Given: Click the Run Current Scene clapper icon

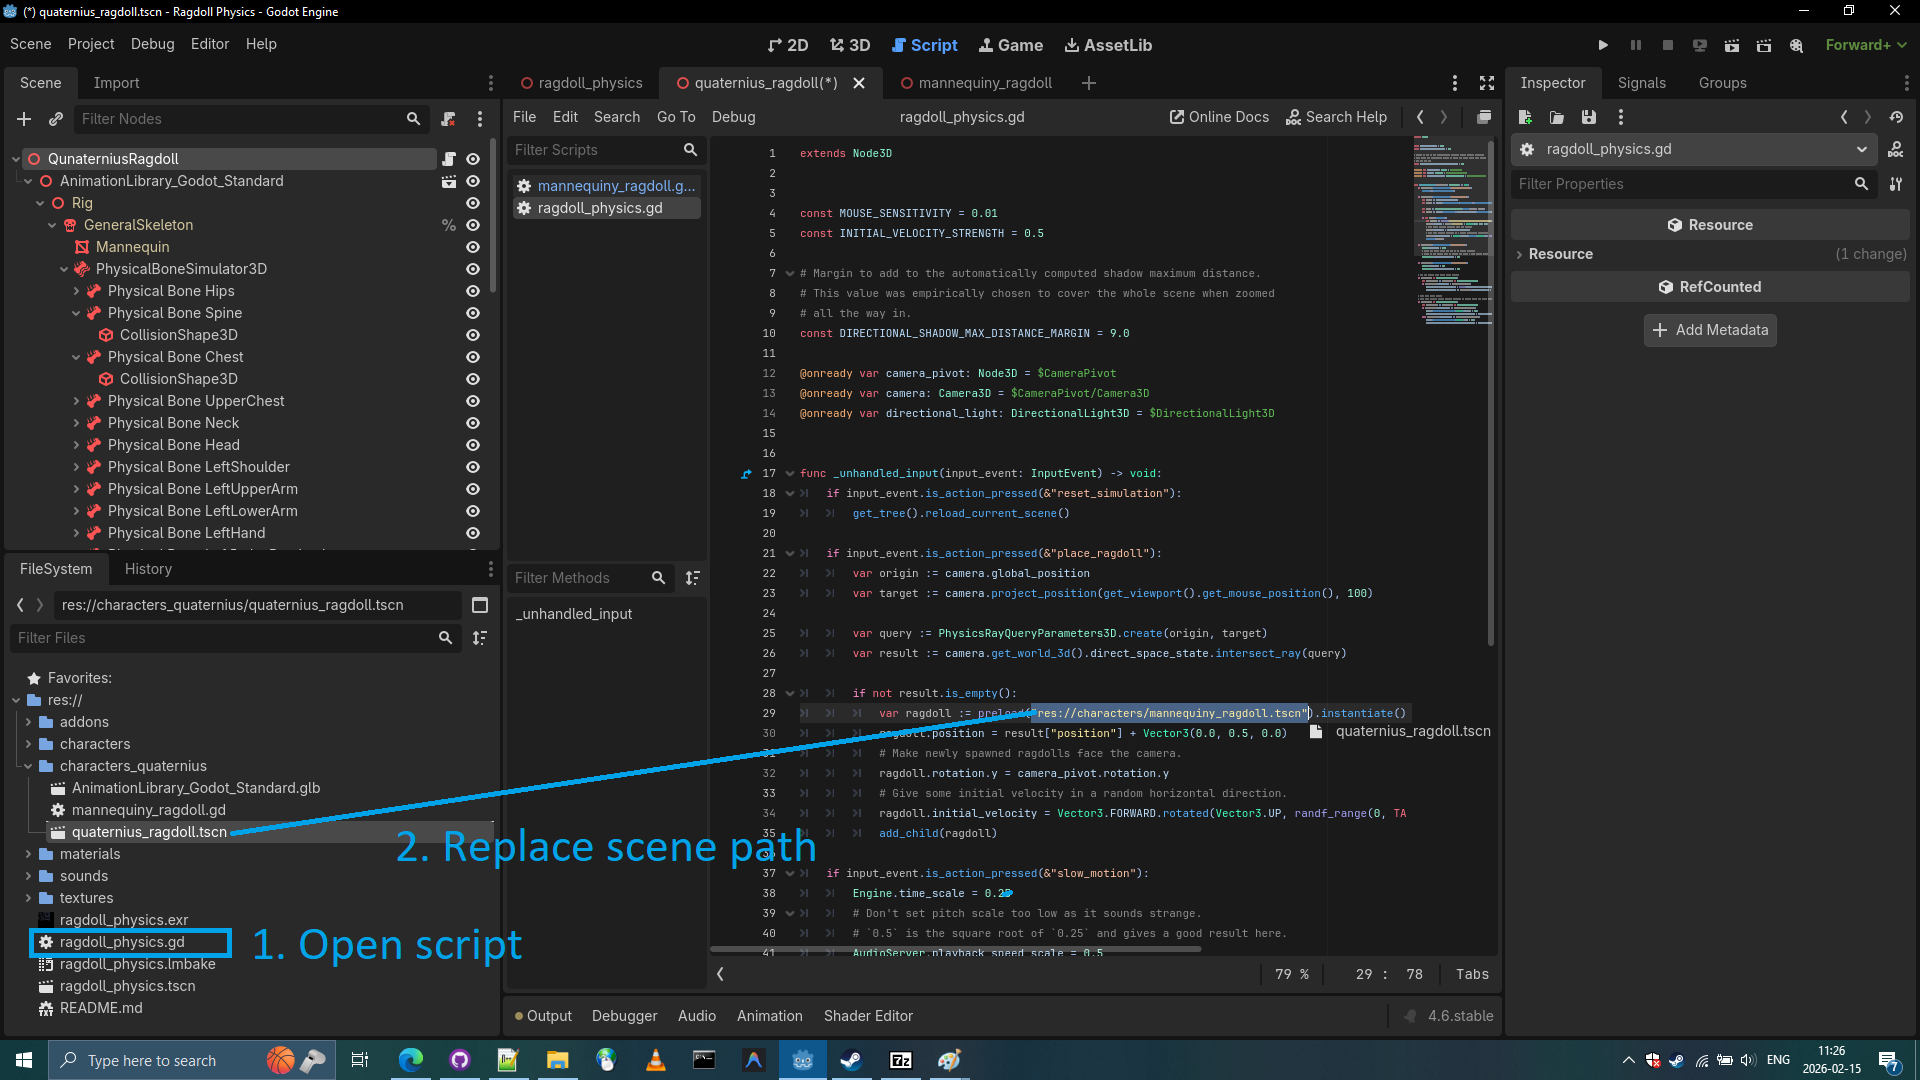Looking at the screenshot, I should click(1731, 45).
